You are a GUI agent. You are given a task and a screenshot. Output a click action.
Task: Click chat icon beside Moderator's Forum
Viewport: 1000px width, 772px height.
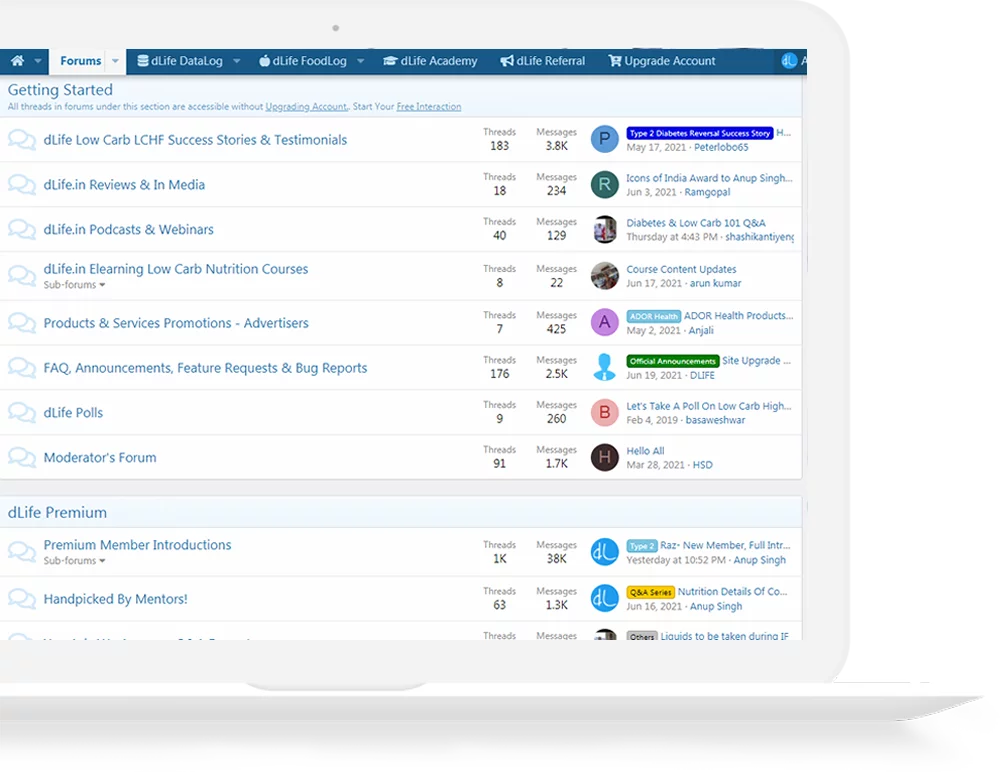tap(22, 457)
